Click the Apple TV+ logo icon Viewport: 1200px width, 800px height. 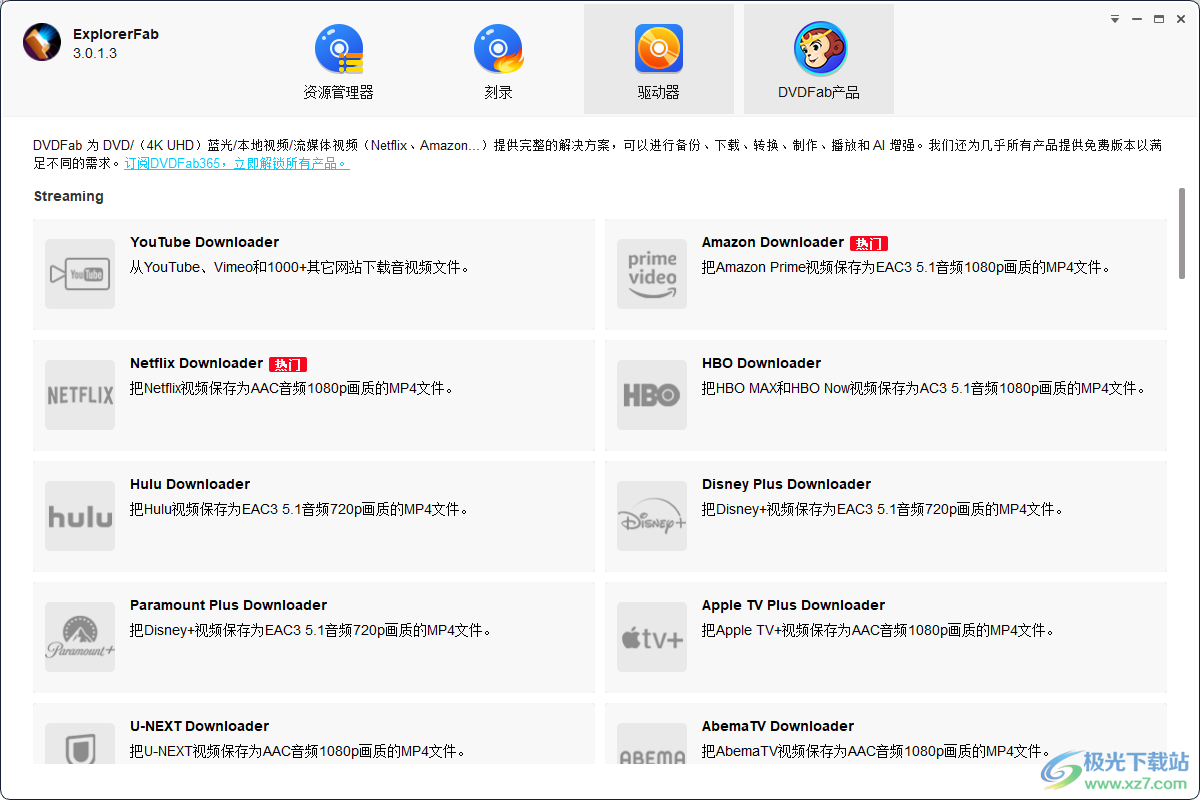pos(652,637)
